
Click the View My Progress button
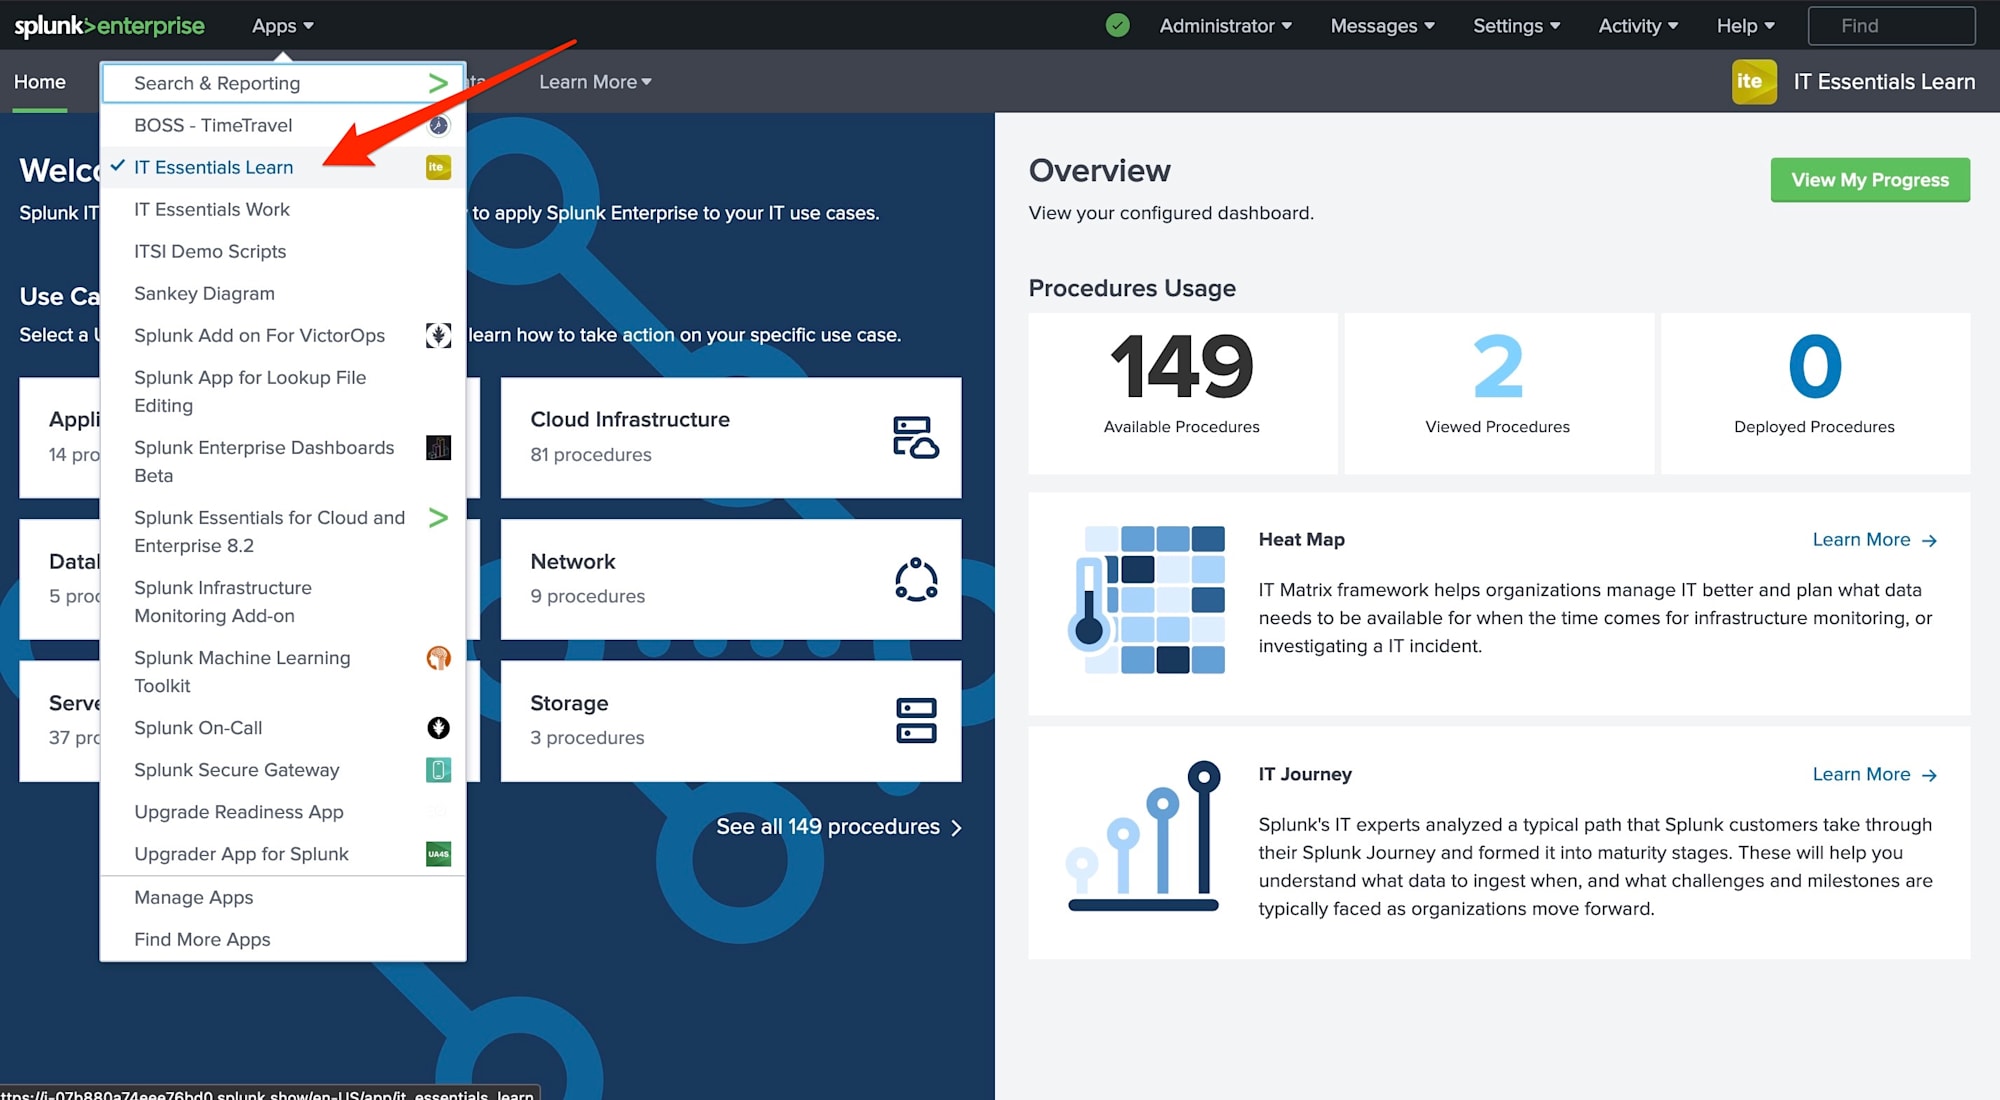point(1870,180)
